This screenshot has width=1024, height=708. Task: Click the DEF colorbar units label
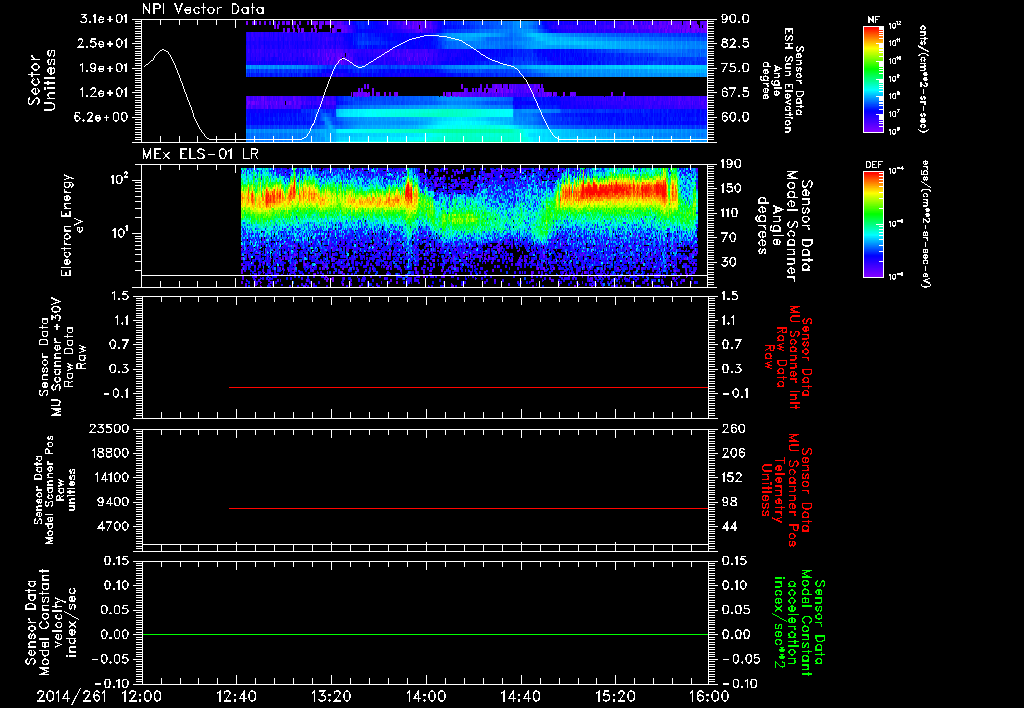[925, 224]
